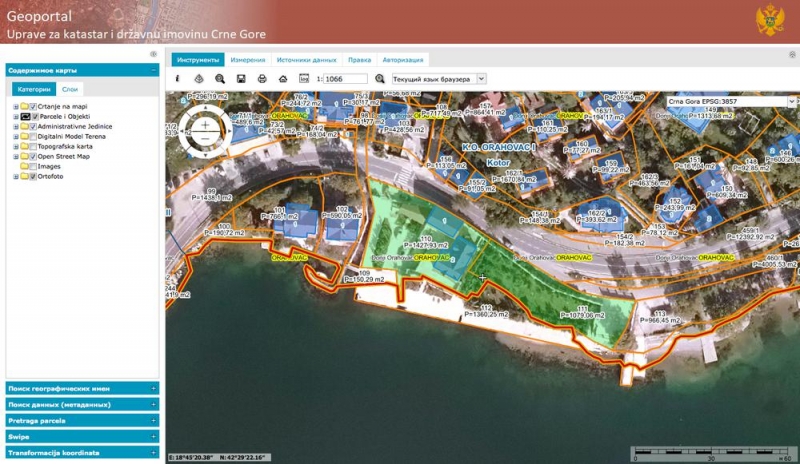Print the current map view

tap(262, 79)
